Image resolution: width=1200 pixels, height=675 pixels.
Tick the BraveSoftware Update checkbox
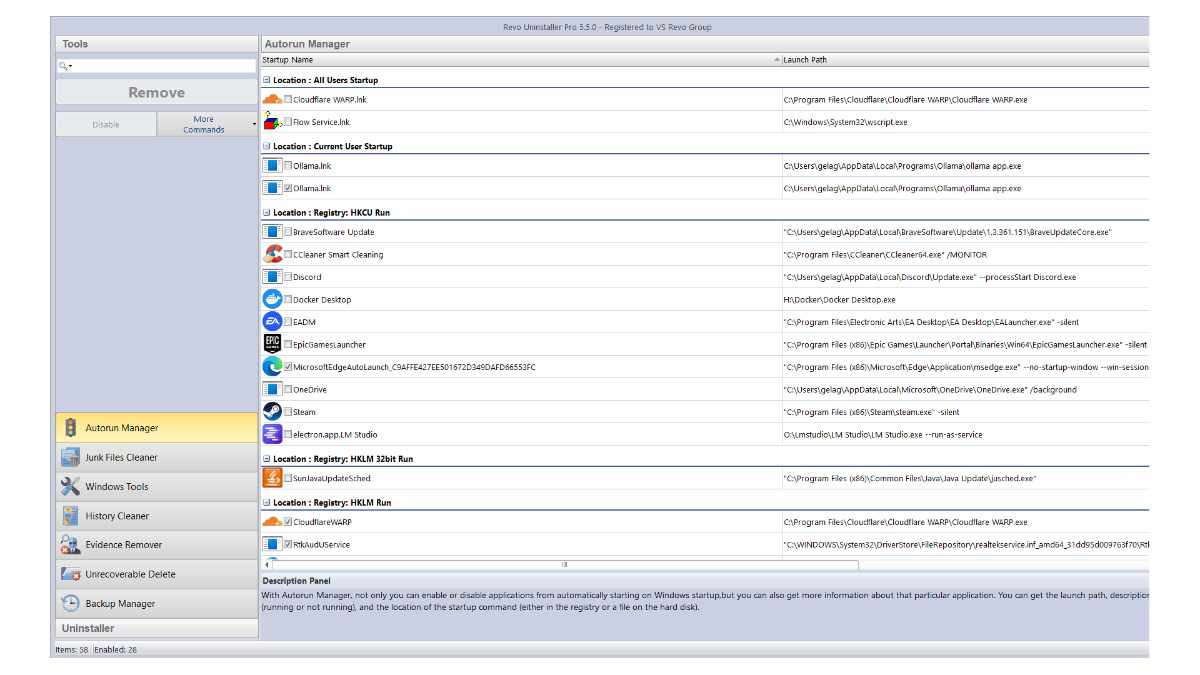[x=288, y=232]
